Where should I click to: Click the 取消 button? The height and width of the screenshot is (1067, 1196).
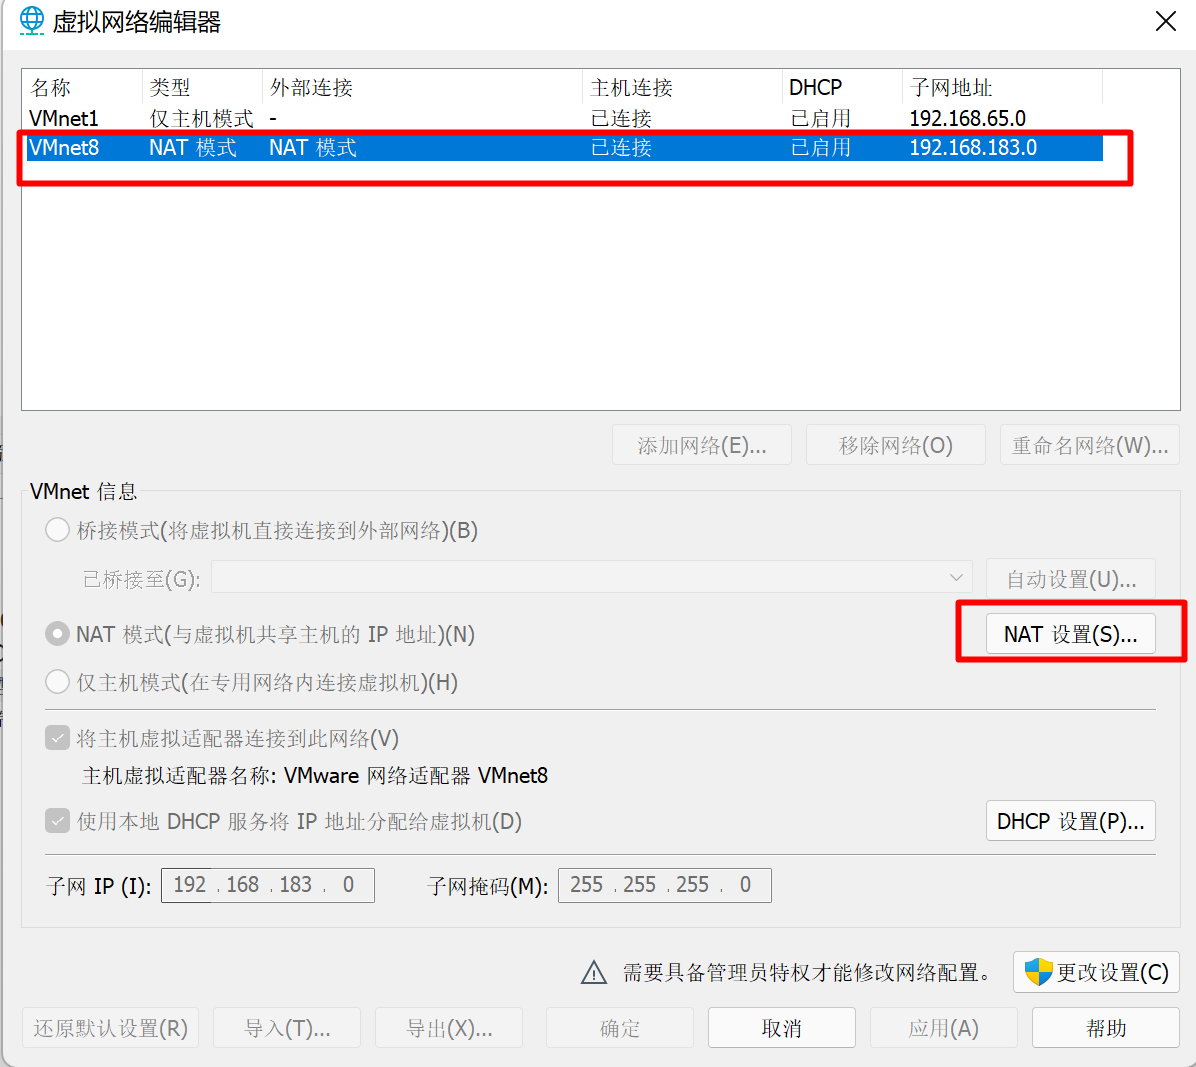(782, 1028)
